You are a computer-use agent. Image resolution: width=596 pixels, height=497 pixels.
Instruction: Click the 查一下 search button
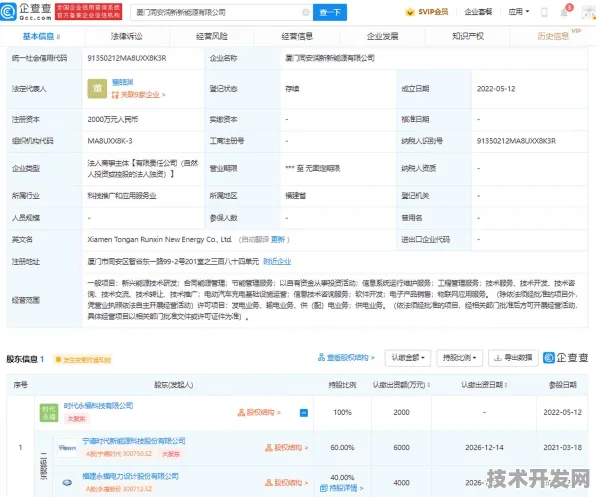(x=330, y=13)
